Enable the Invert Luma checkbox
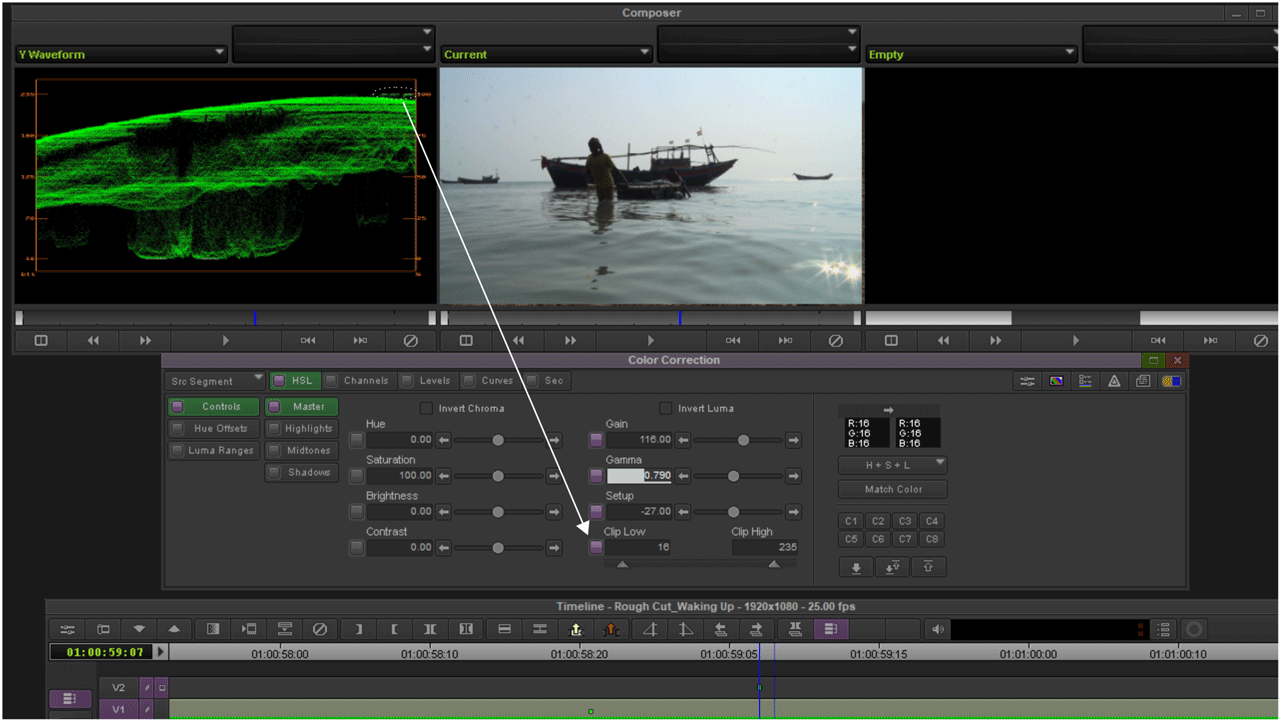Image resolution: width=1280 pixels, height=721 pixels. (665, 408)
